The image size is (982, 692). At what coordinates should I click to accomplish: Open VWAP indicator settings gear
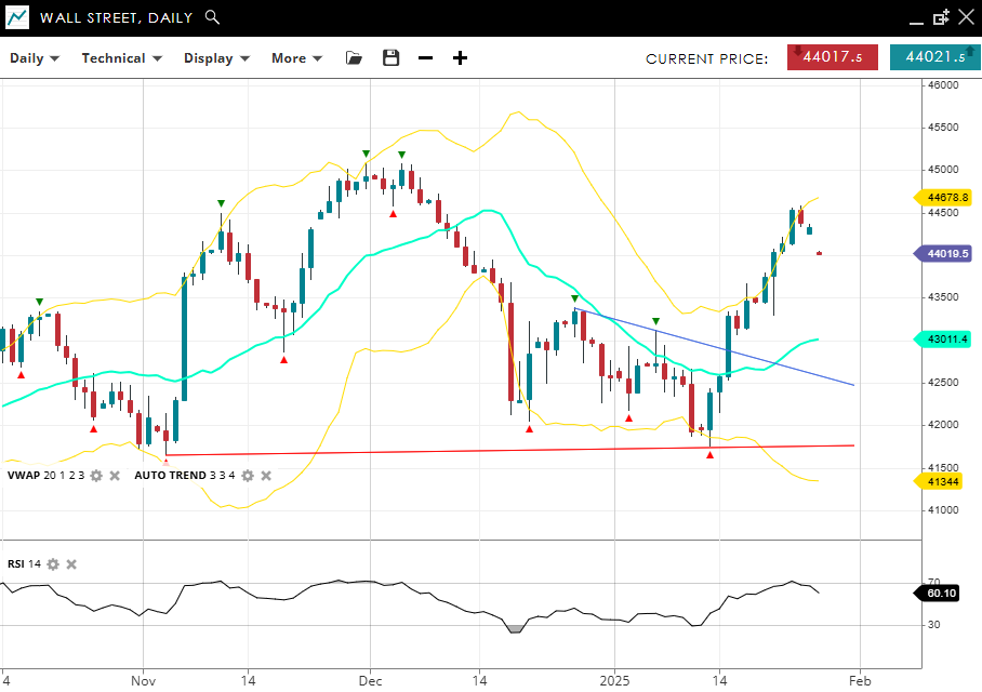click(96, 476)
